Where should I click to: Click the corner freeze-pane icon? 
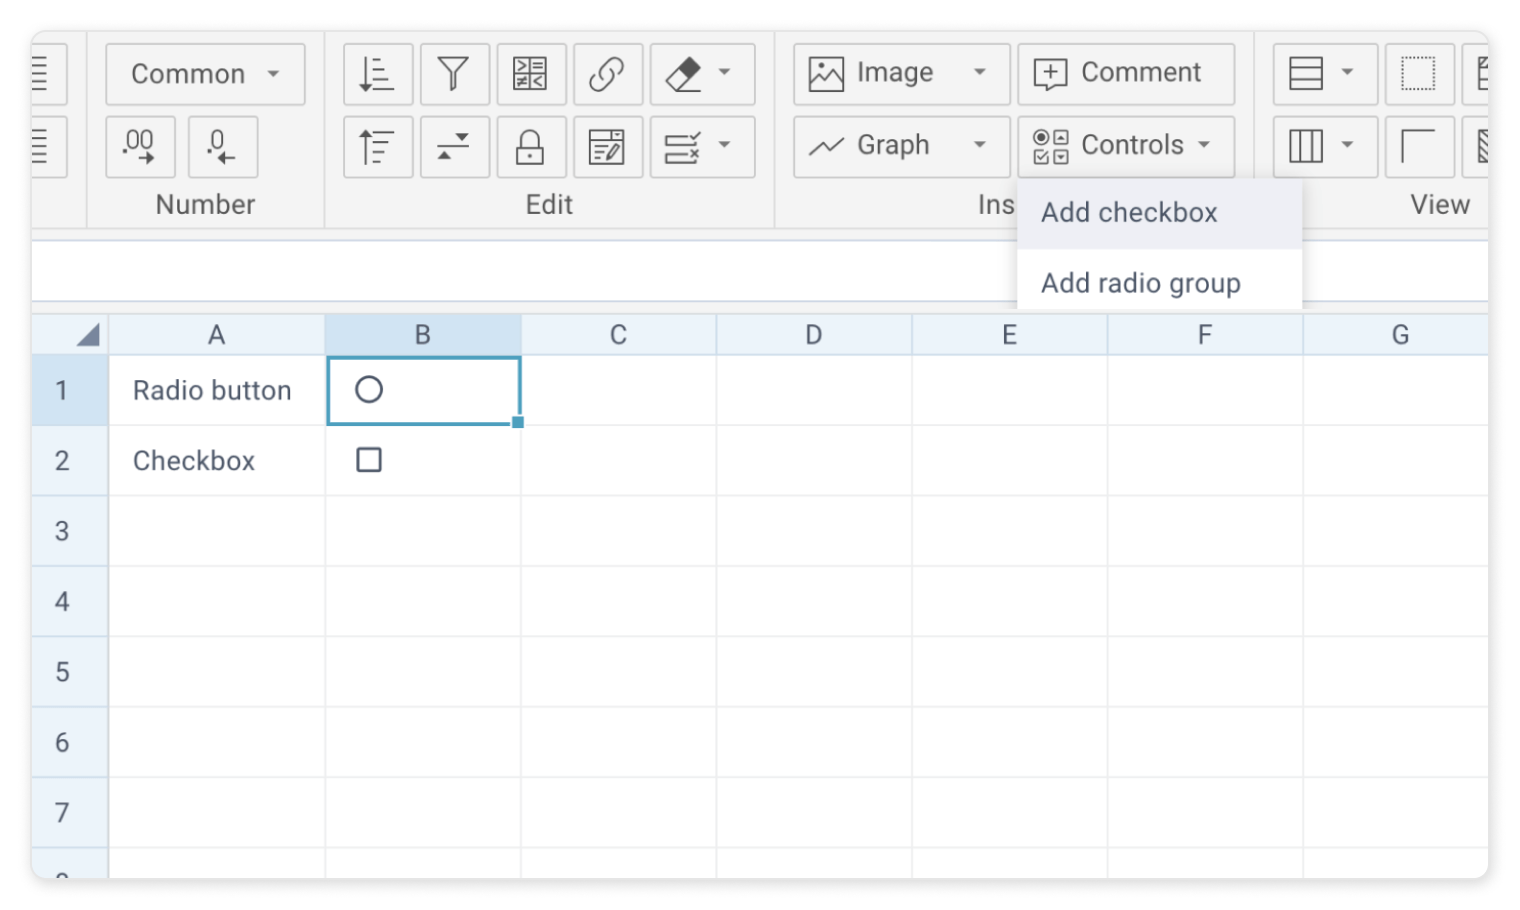[1419, 147]
